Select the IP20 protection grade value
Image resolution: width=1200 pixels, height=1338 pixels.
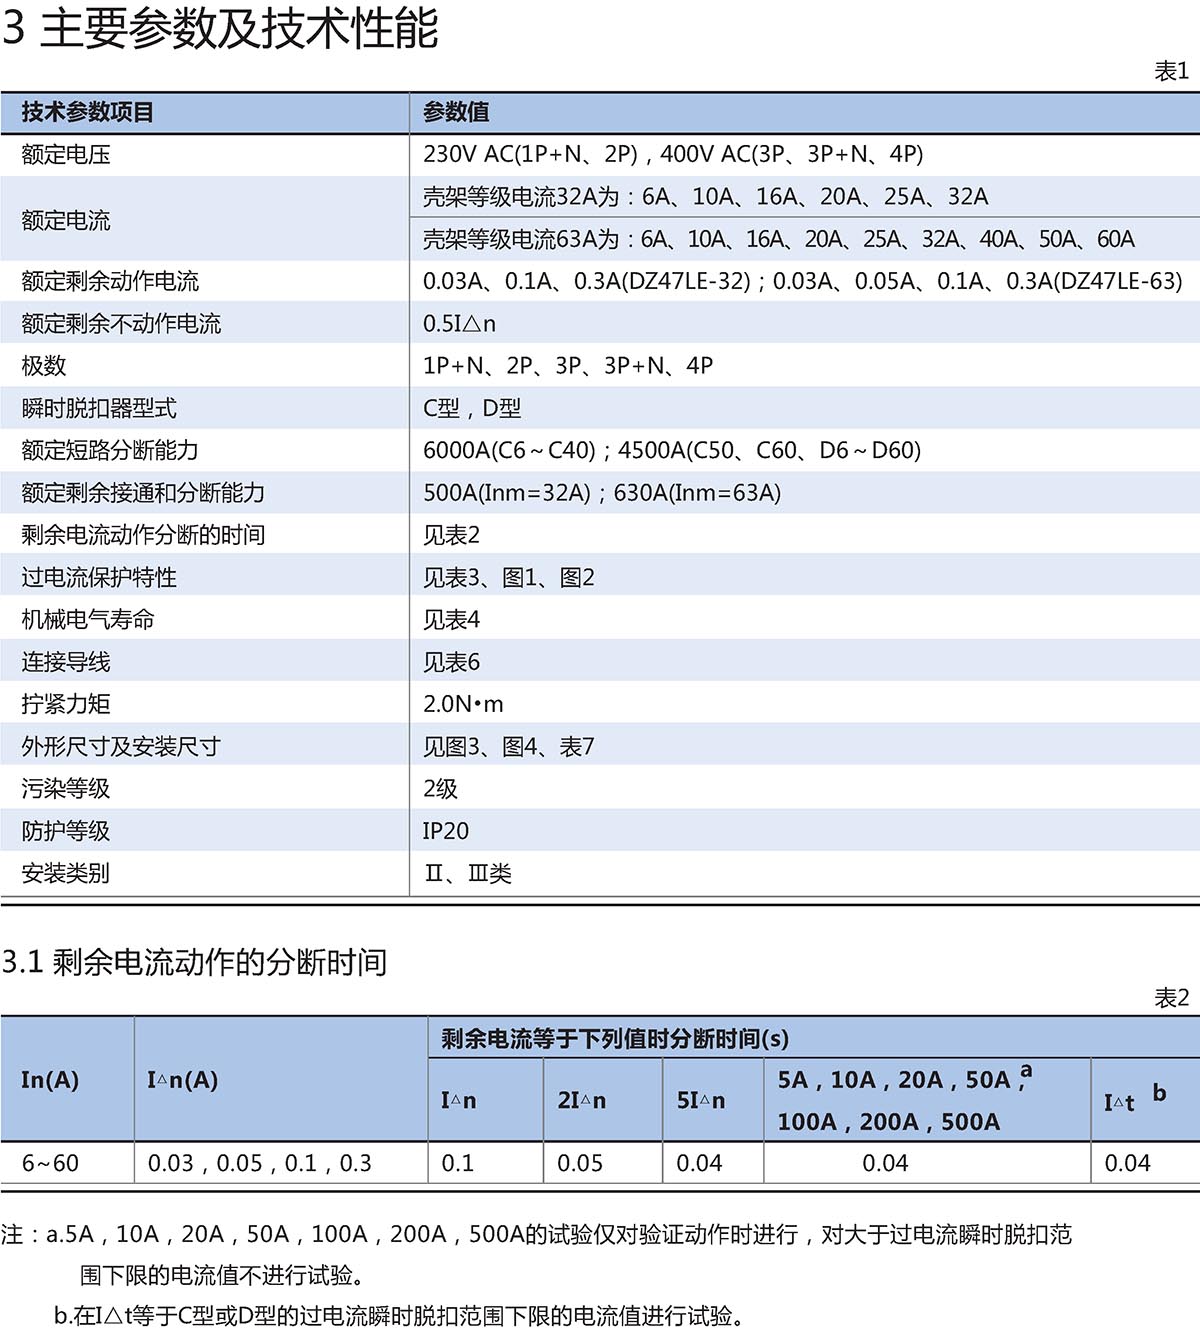[x=445, y=832]
